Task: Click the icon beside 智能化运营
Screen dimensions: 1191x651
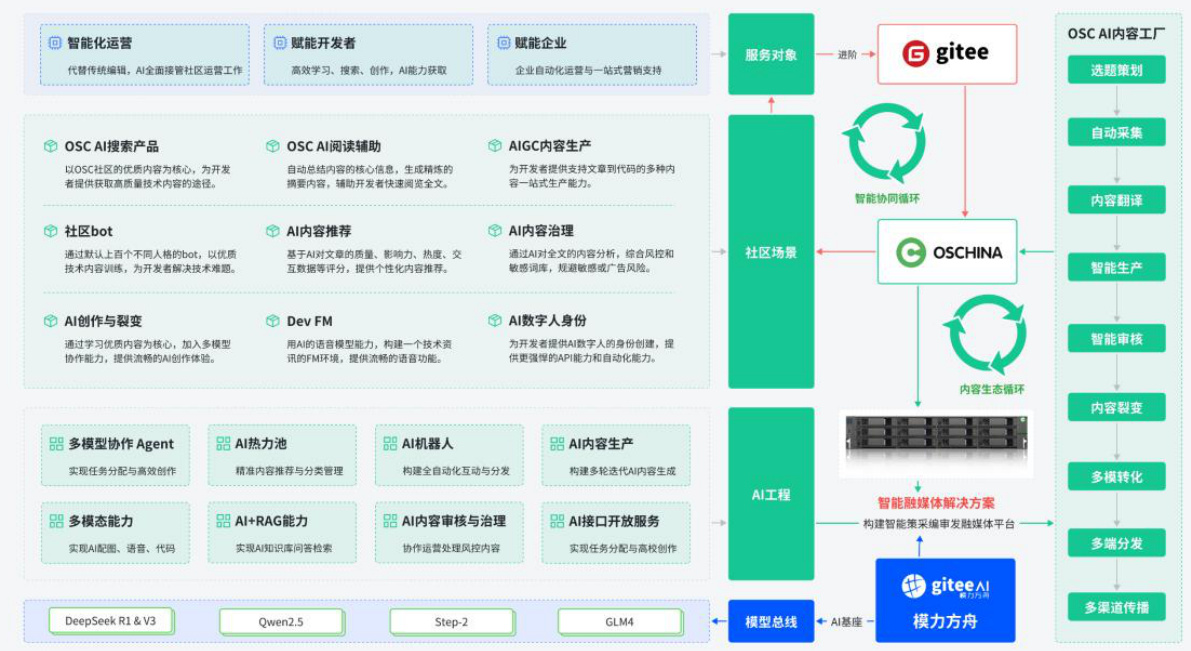Action: point(55,43)
